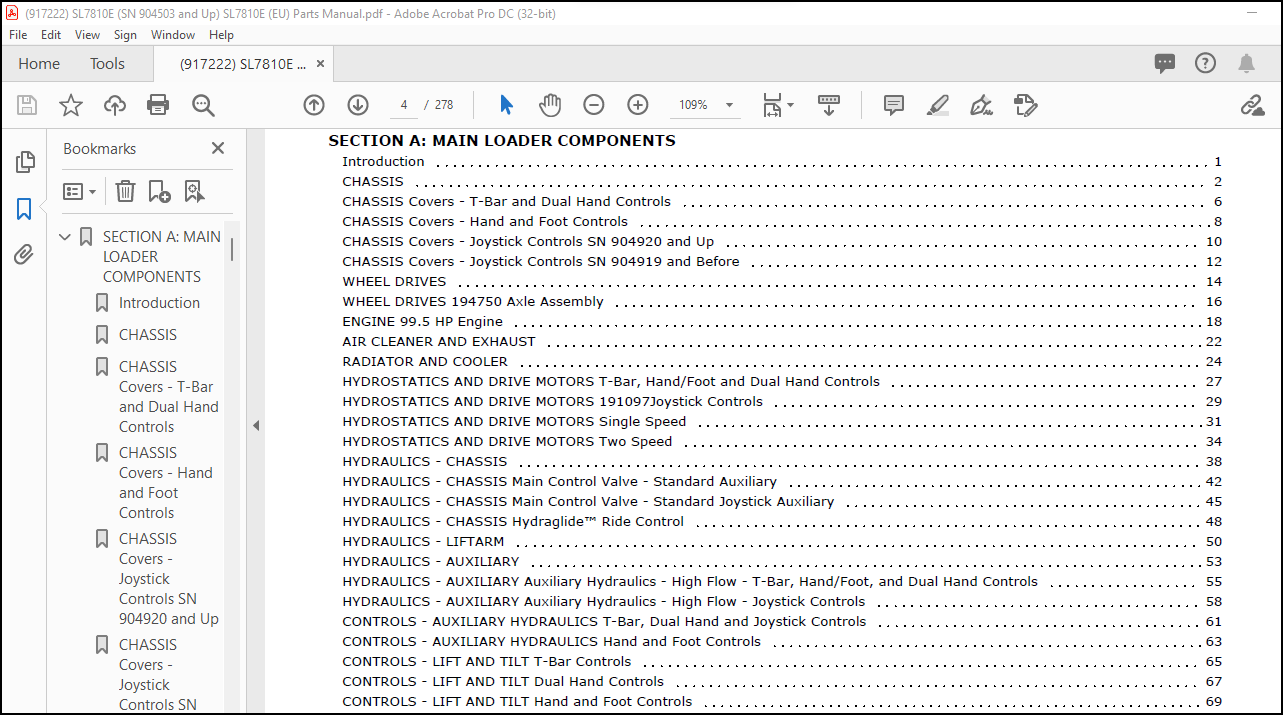Go to previous page arrow
Image resolution: width=1283 pixels, height=715 pixels.
click(314, 105)
